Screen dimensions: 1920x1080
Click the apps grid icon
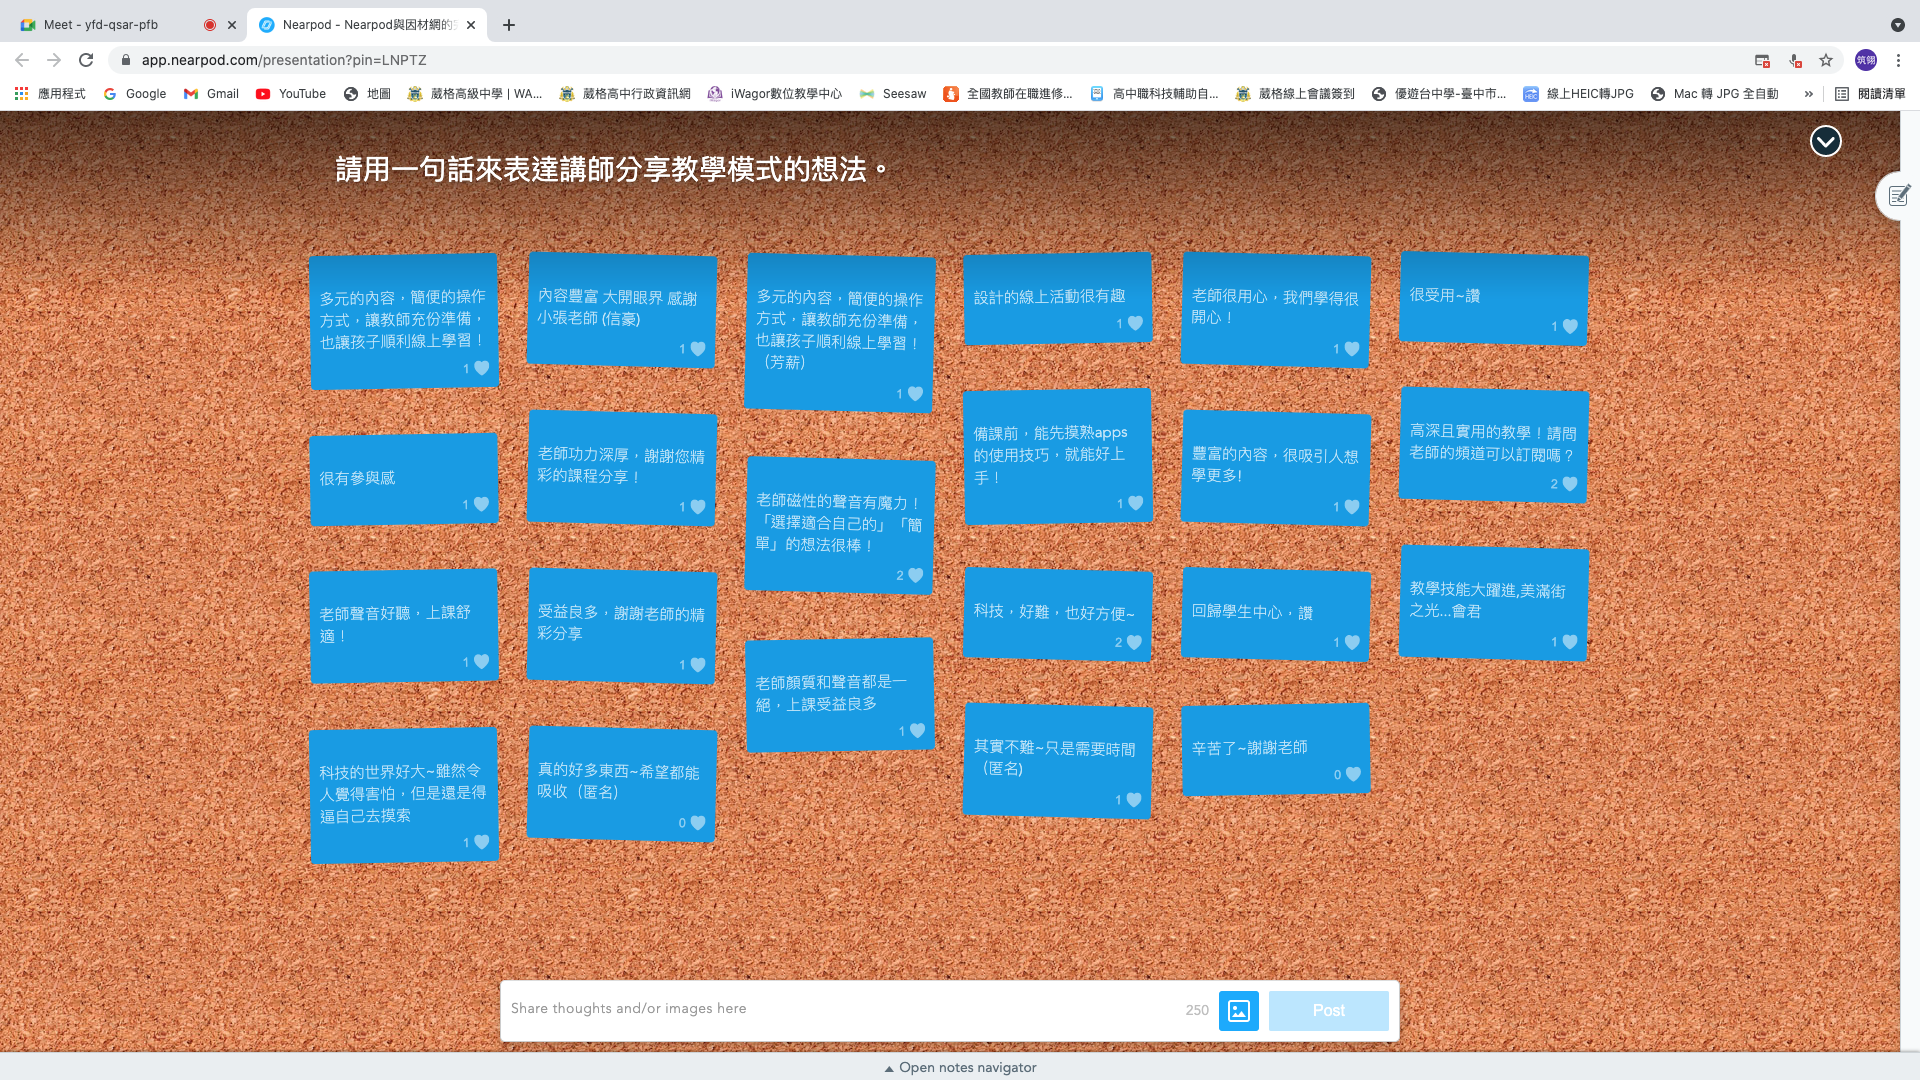coord(21,94)
